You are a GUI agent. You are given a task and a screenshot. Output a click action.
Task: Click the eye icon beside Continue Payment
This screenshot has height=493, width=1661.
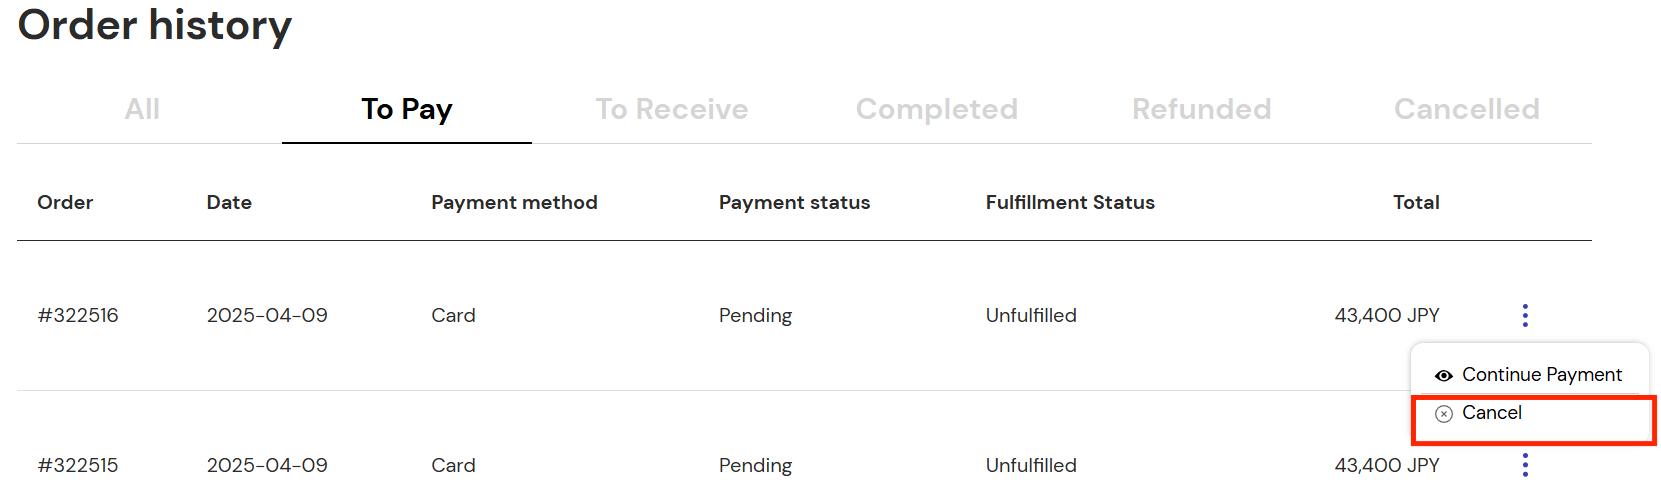pyautogui.click(x=1443, y=376)
